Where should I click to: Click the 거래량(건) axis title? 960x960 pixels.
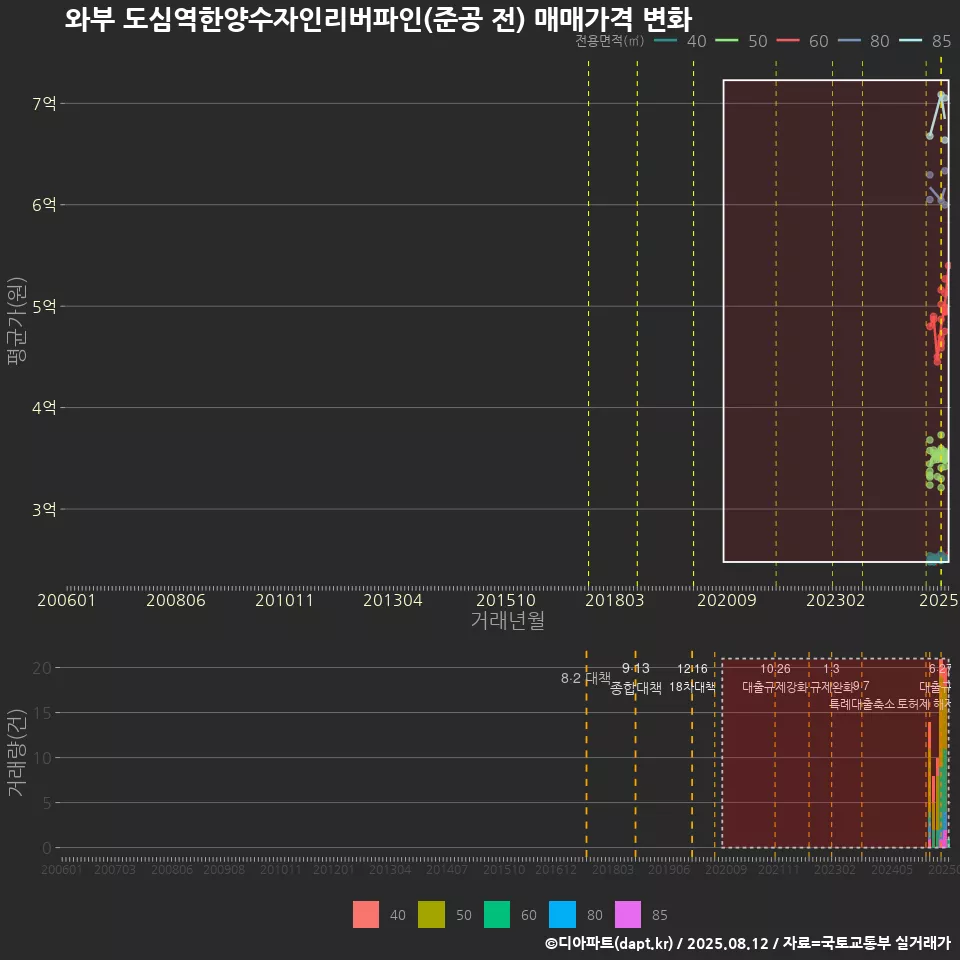[17, 753]
